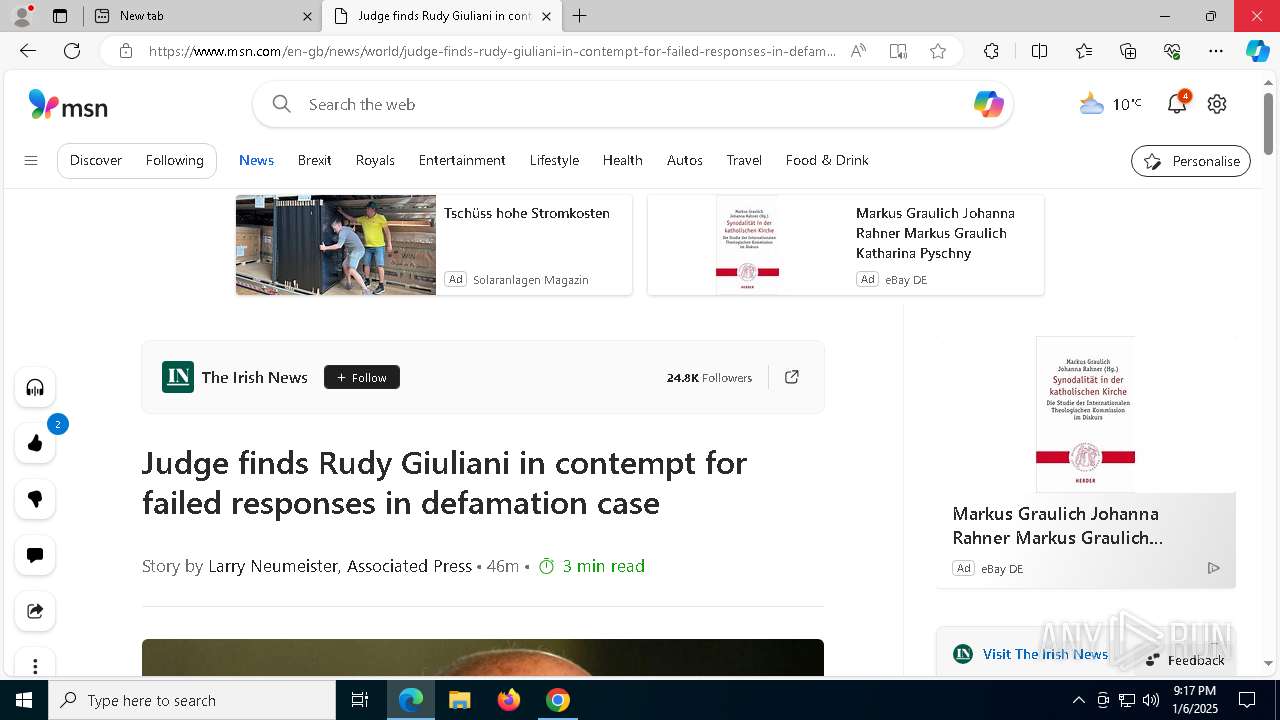The width and height of the screenshot is (1280, 720).
Task: Click the Personalise button
Action: pos(1191,161)
